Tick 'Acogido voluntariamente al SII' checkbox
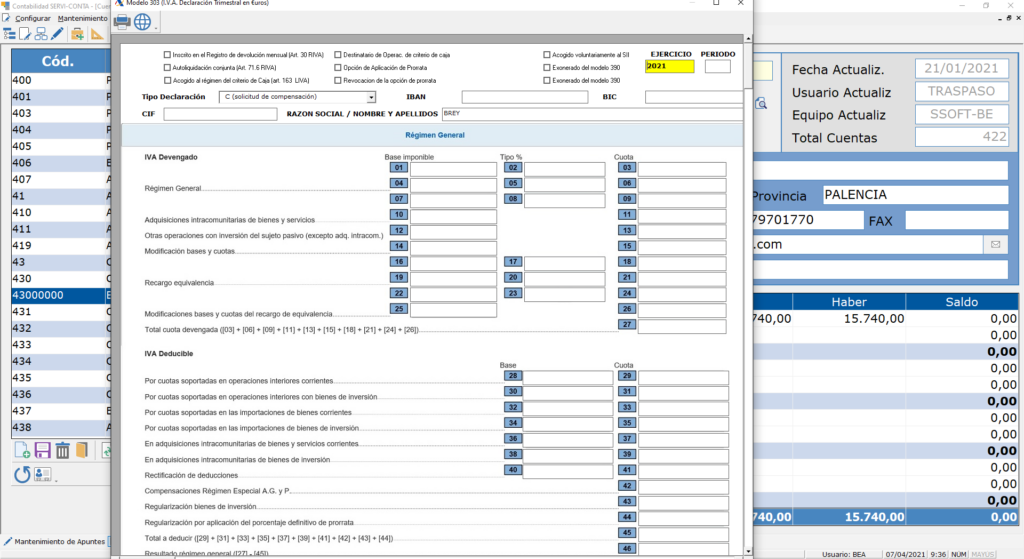The width and height of the screenshot is (1024, 559). pos(547,55)
